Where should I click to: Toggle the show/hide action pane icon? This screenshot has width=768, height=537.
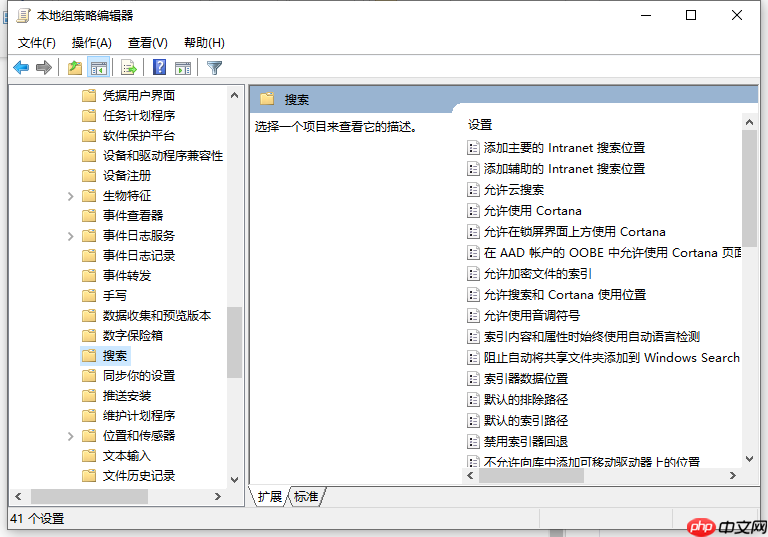point(183,68)
